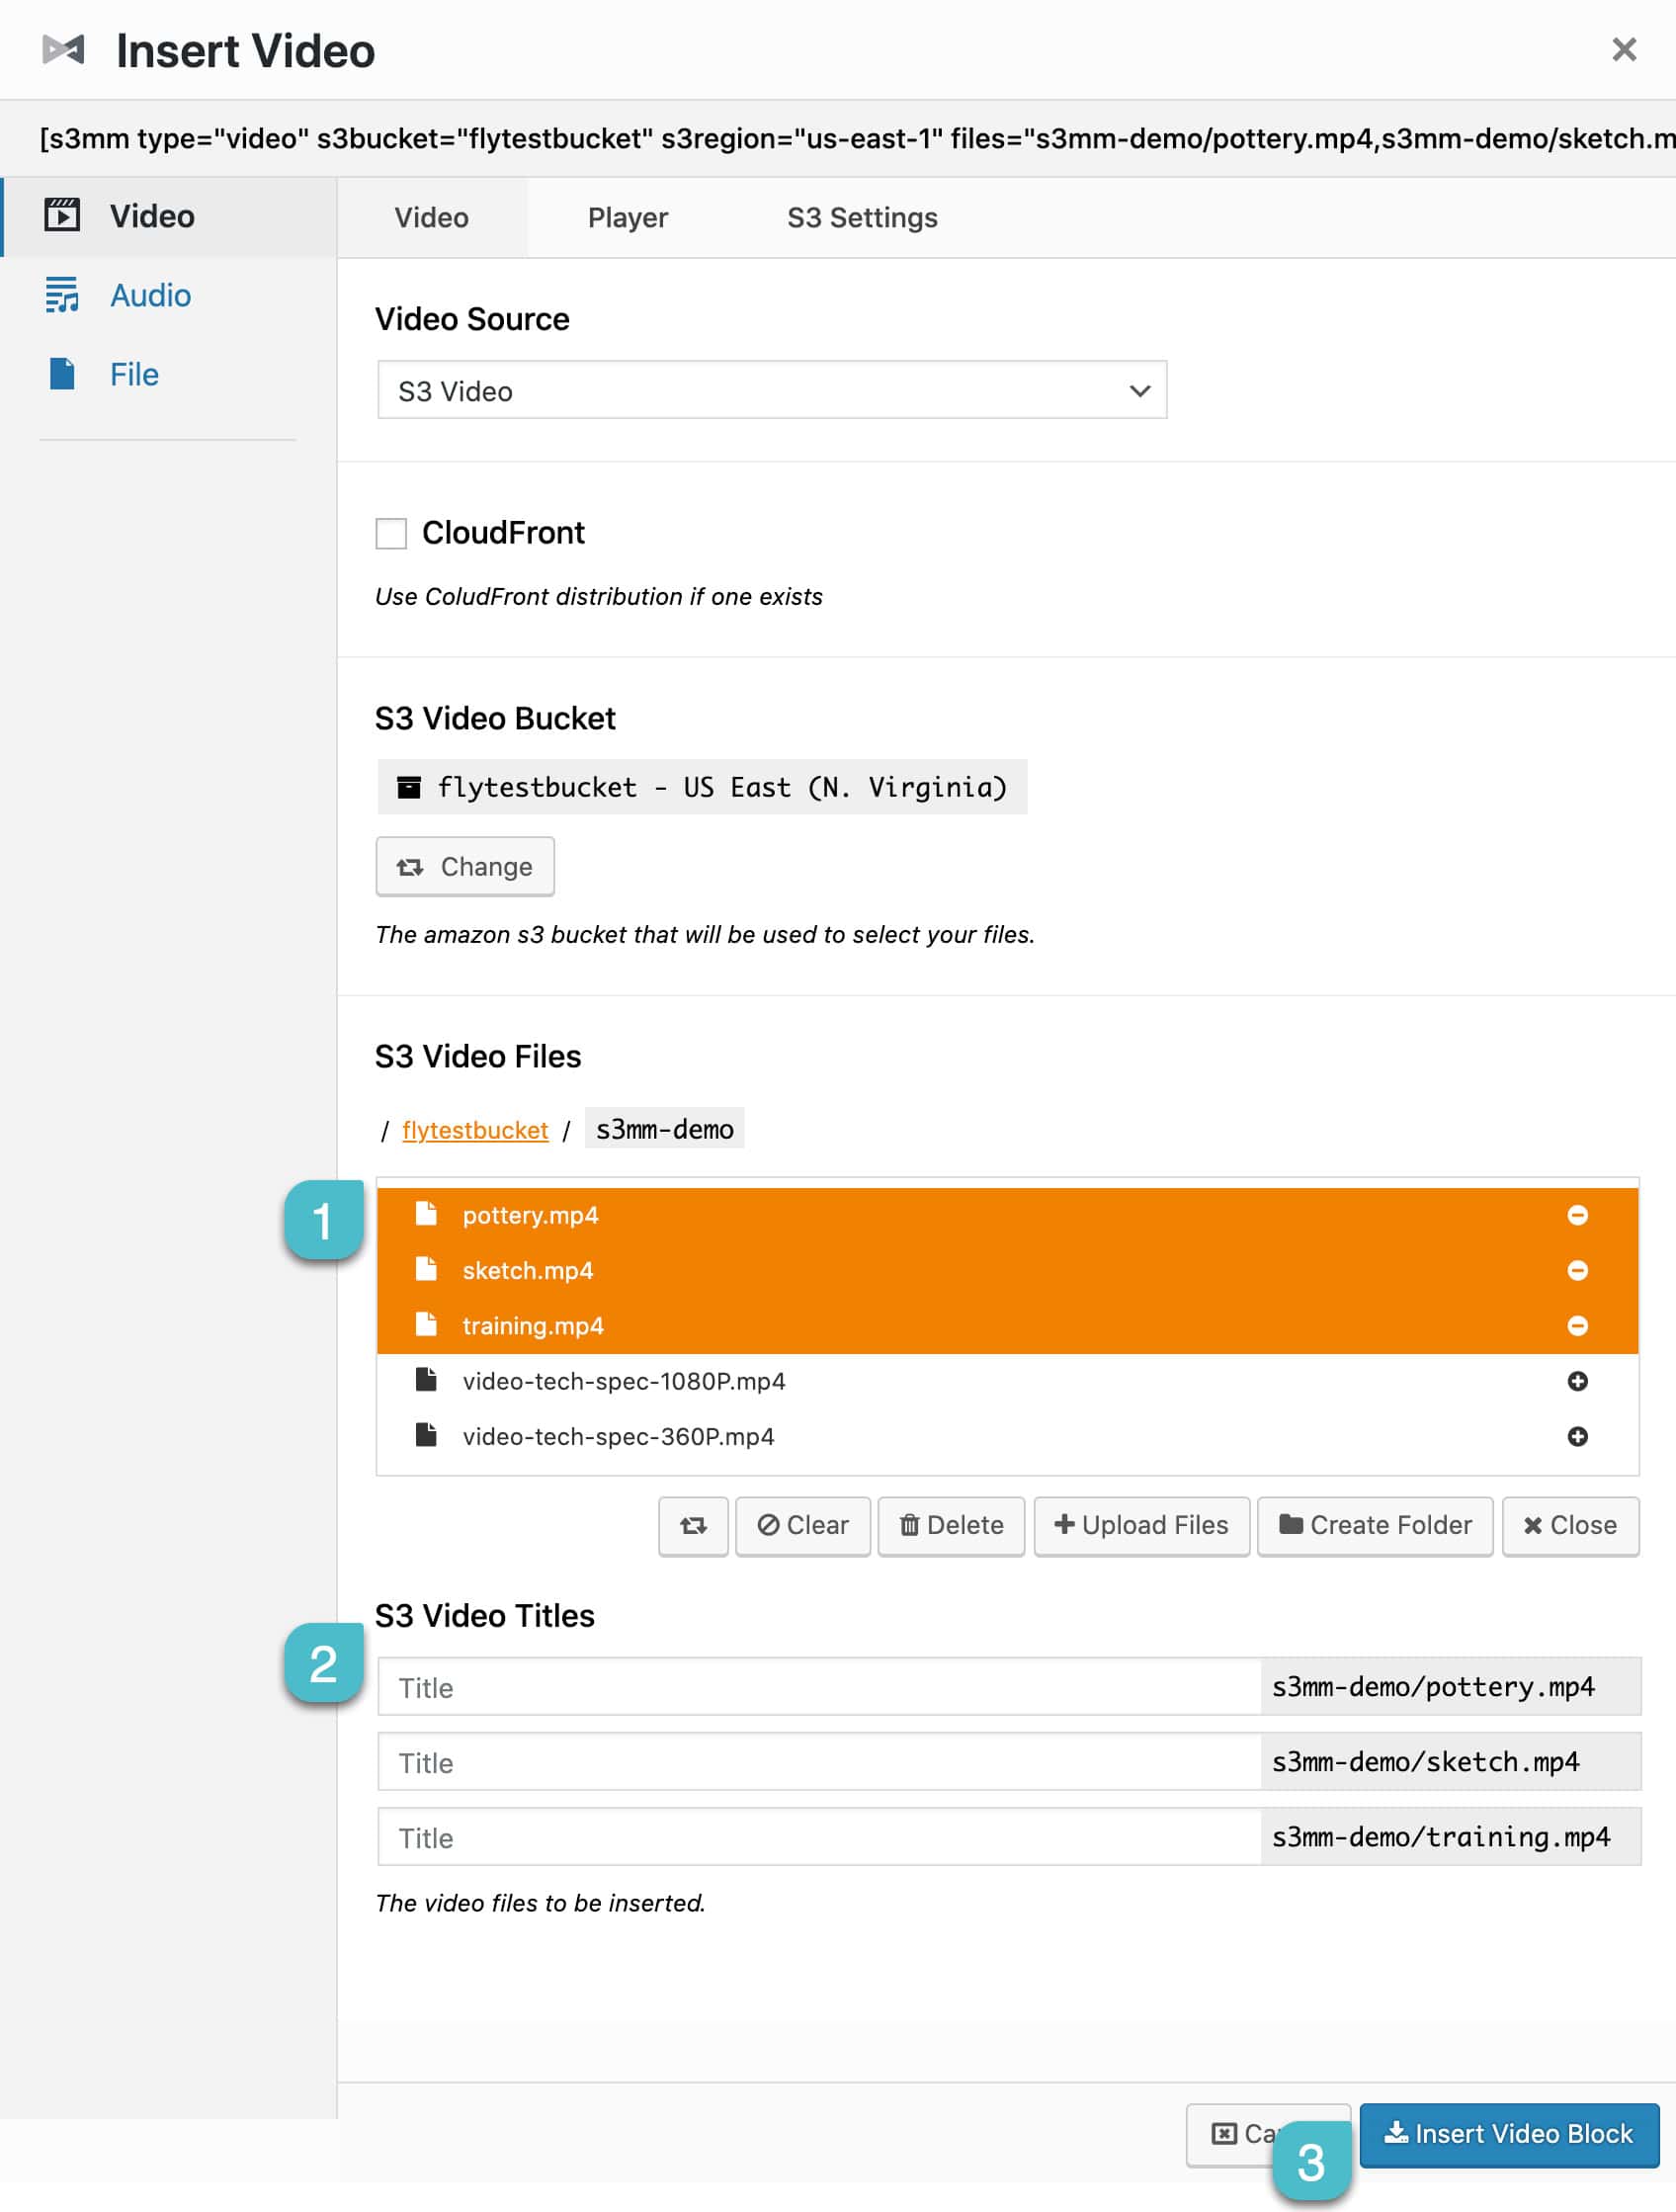Click the Upload Files button

(1141, 1525)
